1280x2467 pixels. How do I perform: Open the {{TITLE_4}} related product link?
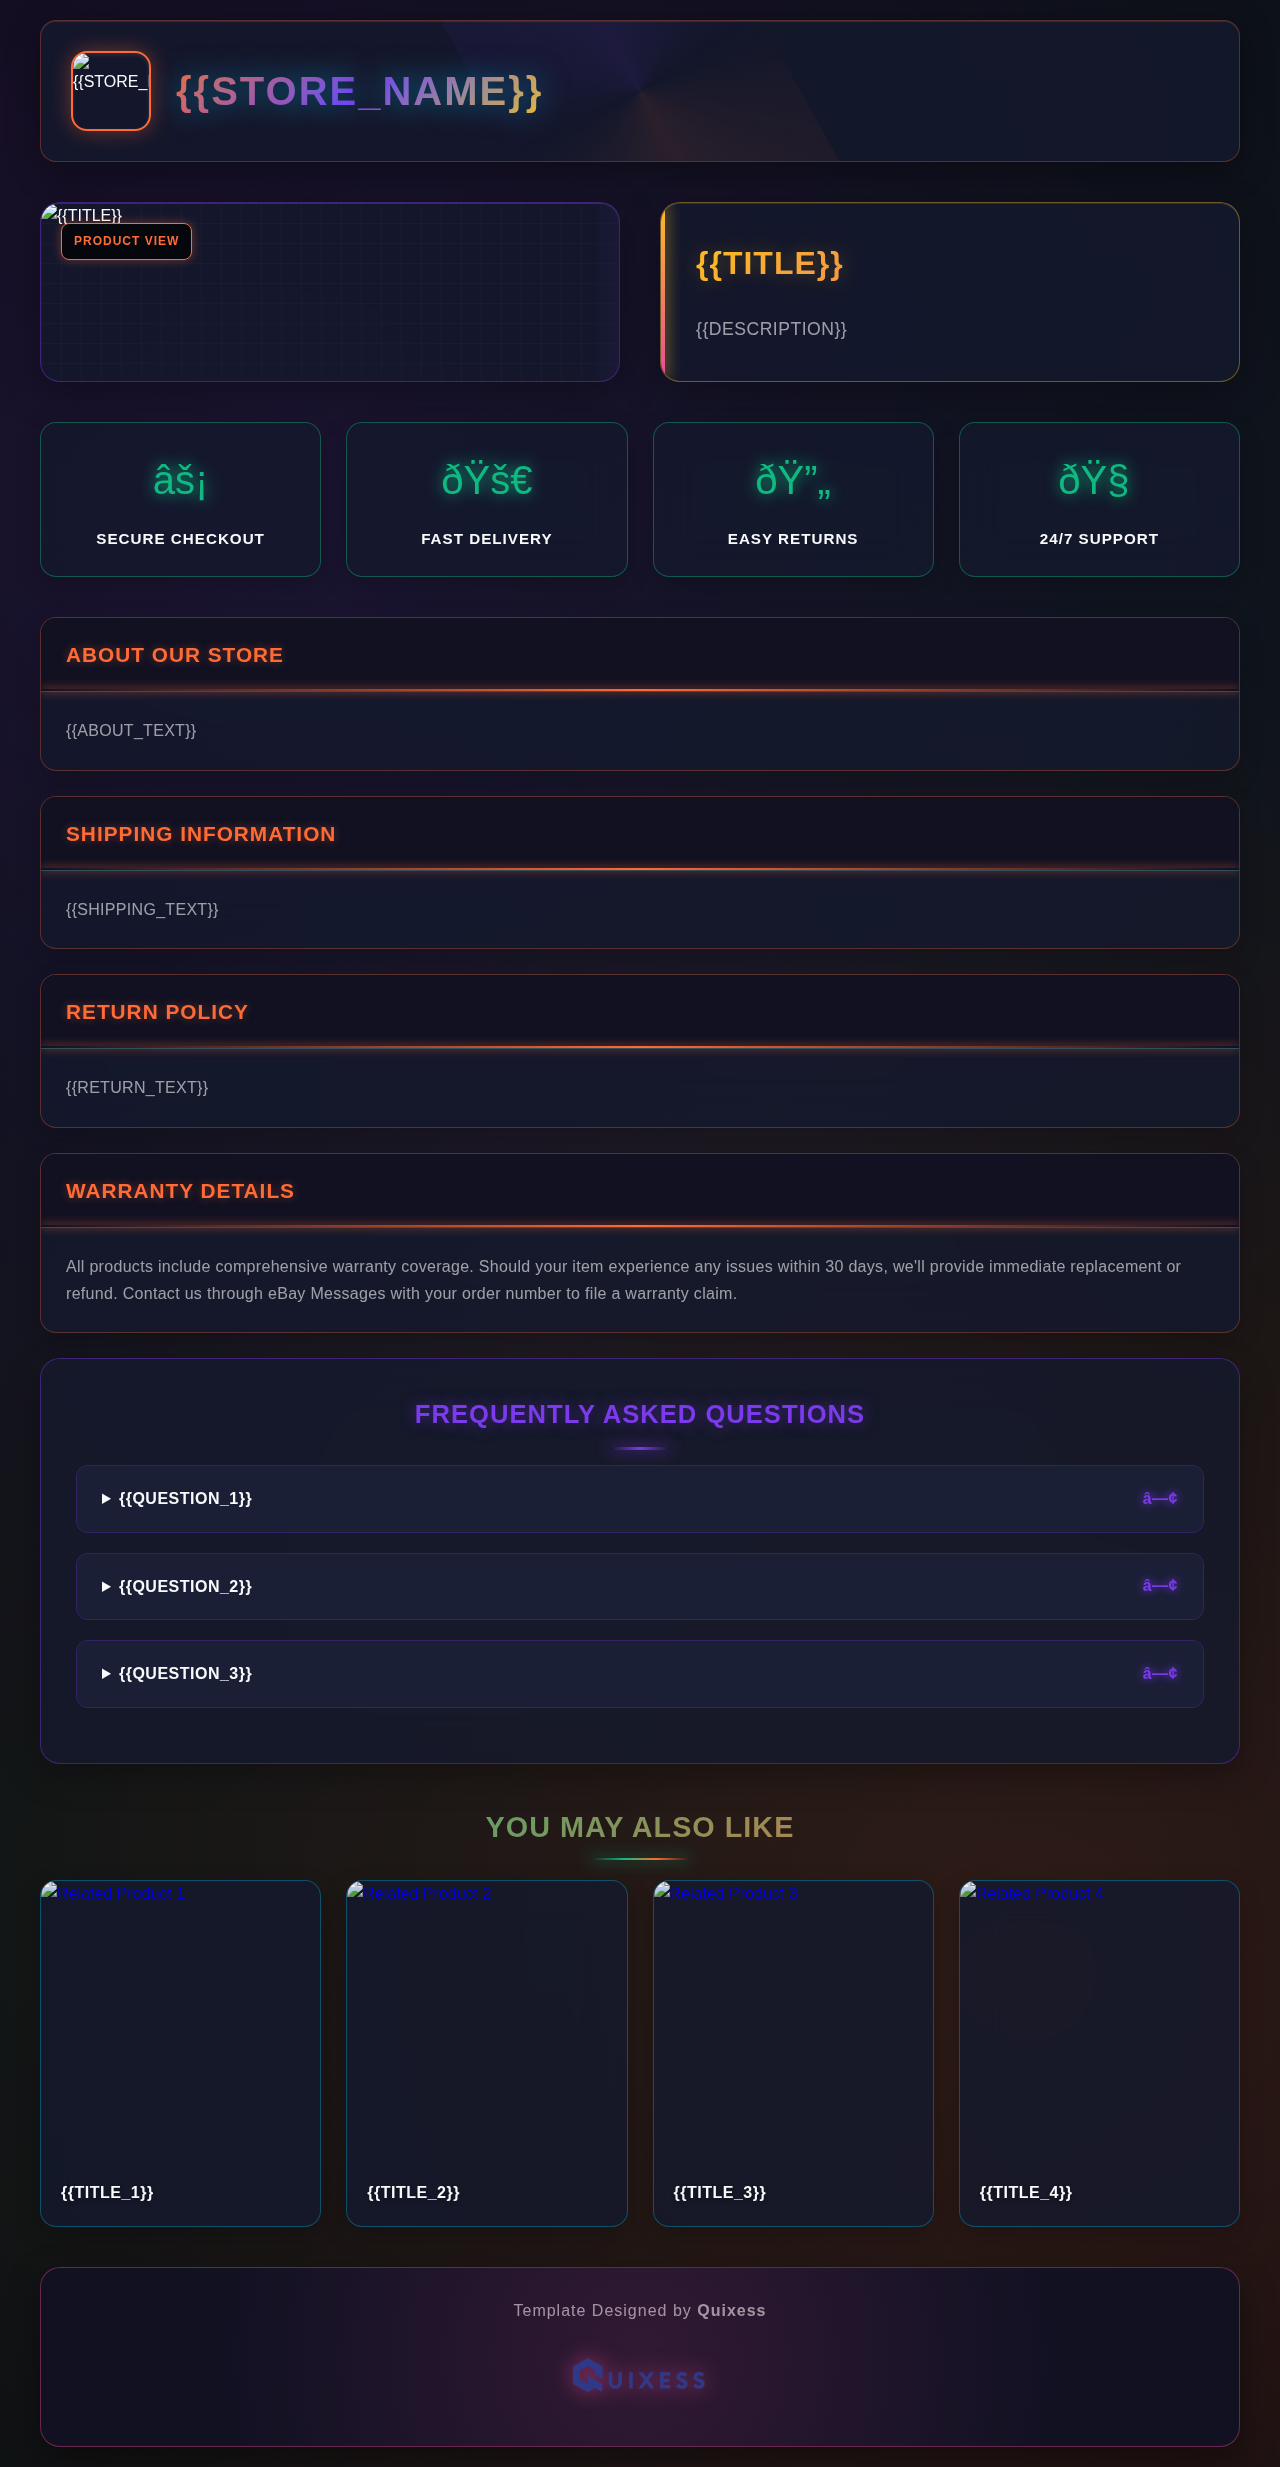coord(1026,2192)
